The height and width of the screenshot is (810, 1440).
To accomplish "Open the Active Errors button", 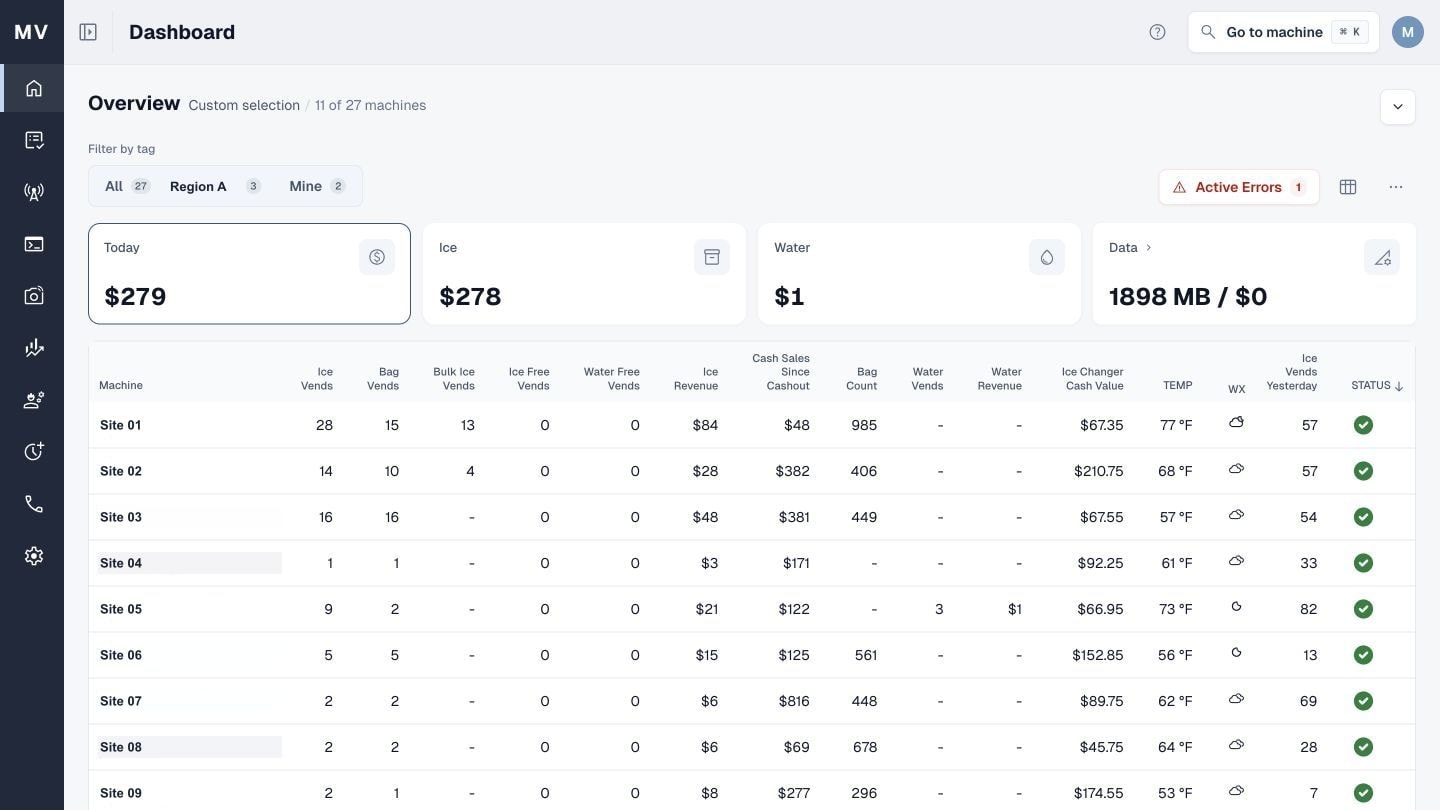I will pos(1239,187).
